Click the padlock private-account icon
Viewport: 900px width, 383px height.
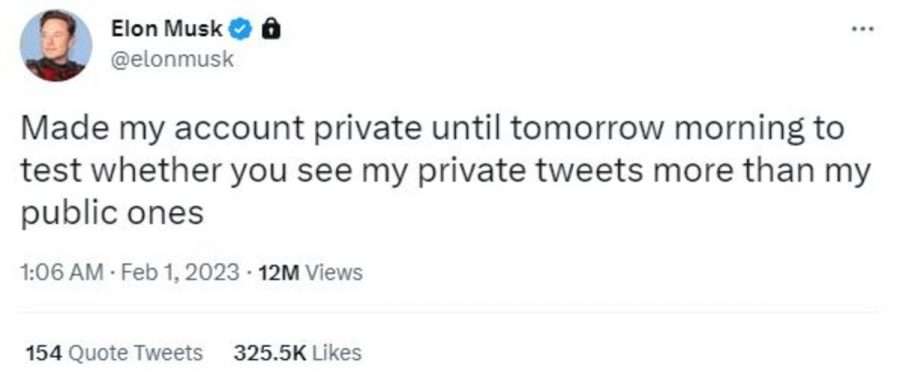[x=270, y=29]
